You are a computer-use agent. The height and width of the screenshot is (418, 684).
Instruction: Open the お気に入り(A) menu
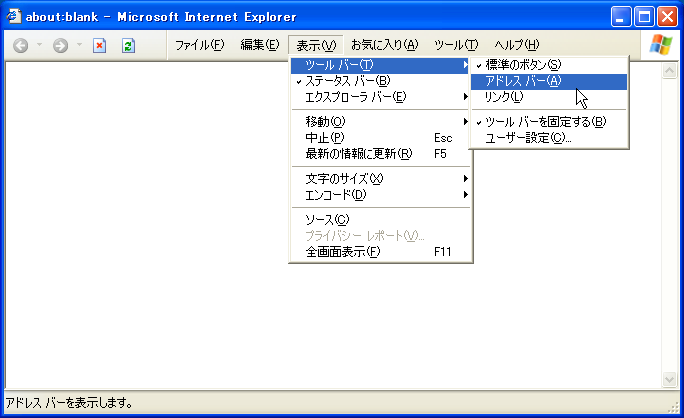pos(385,45)
